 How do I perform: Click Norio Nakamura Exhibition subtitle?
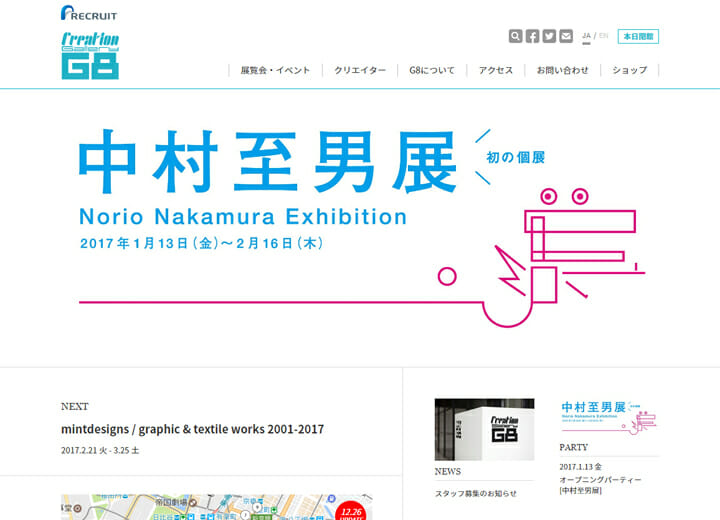click(x=243, y=217)
